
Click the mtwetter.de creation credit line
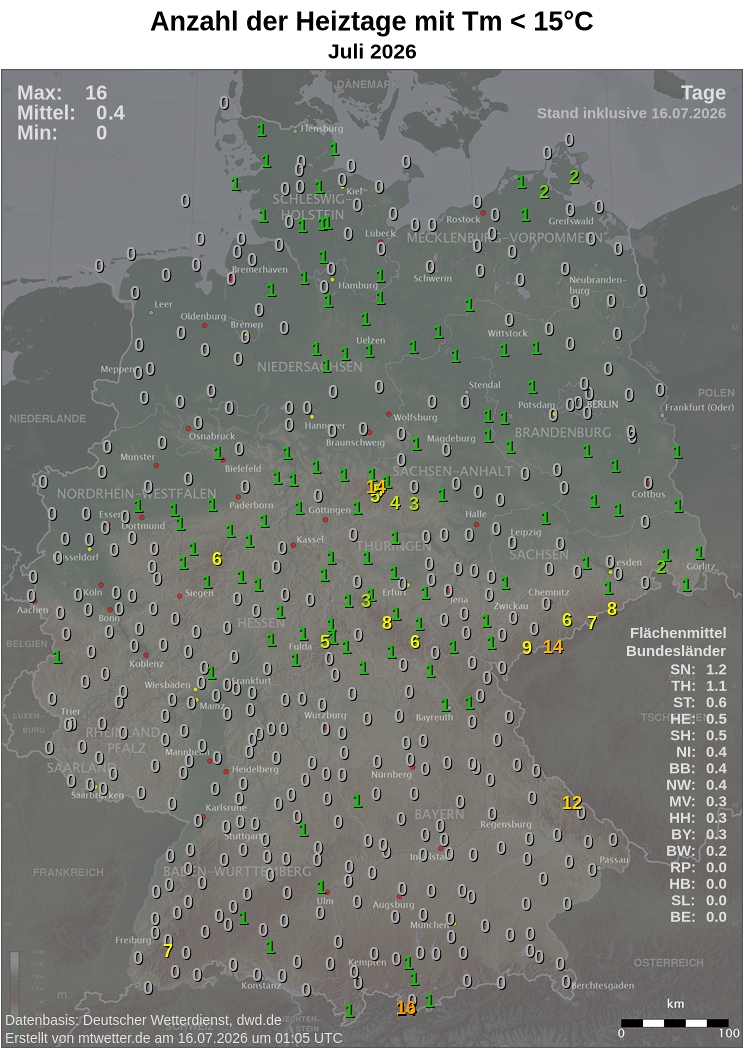click(174, 1038)
